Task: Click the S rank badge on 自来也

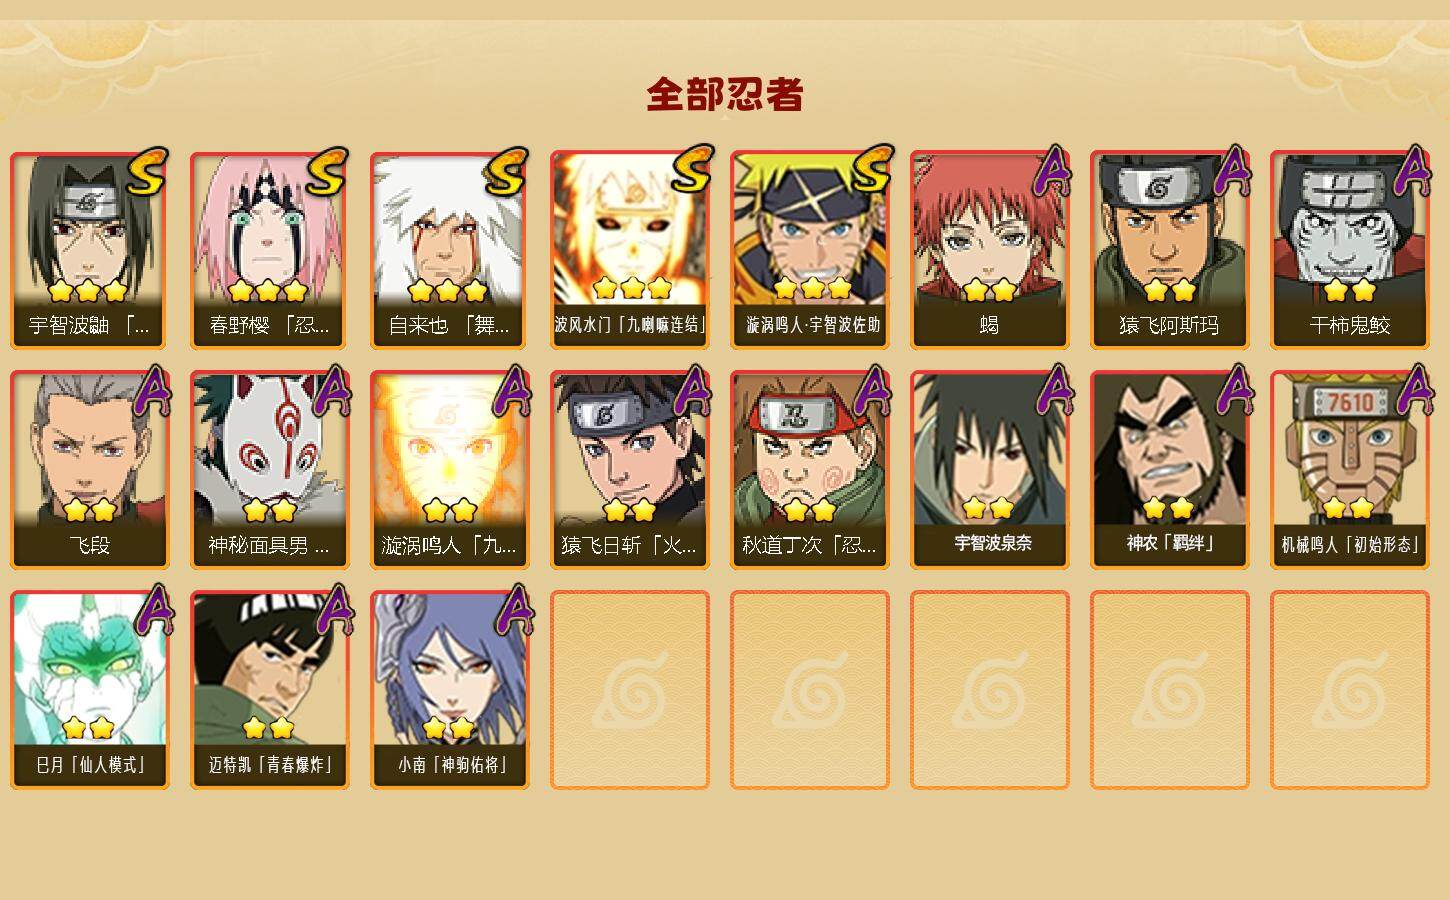Action: pyautogui.click(x=505, y=171)
